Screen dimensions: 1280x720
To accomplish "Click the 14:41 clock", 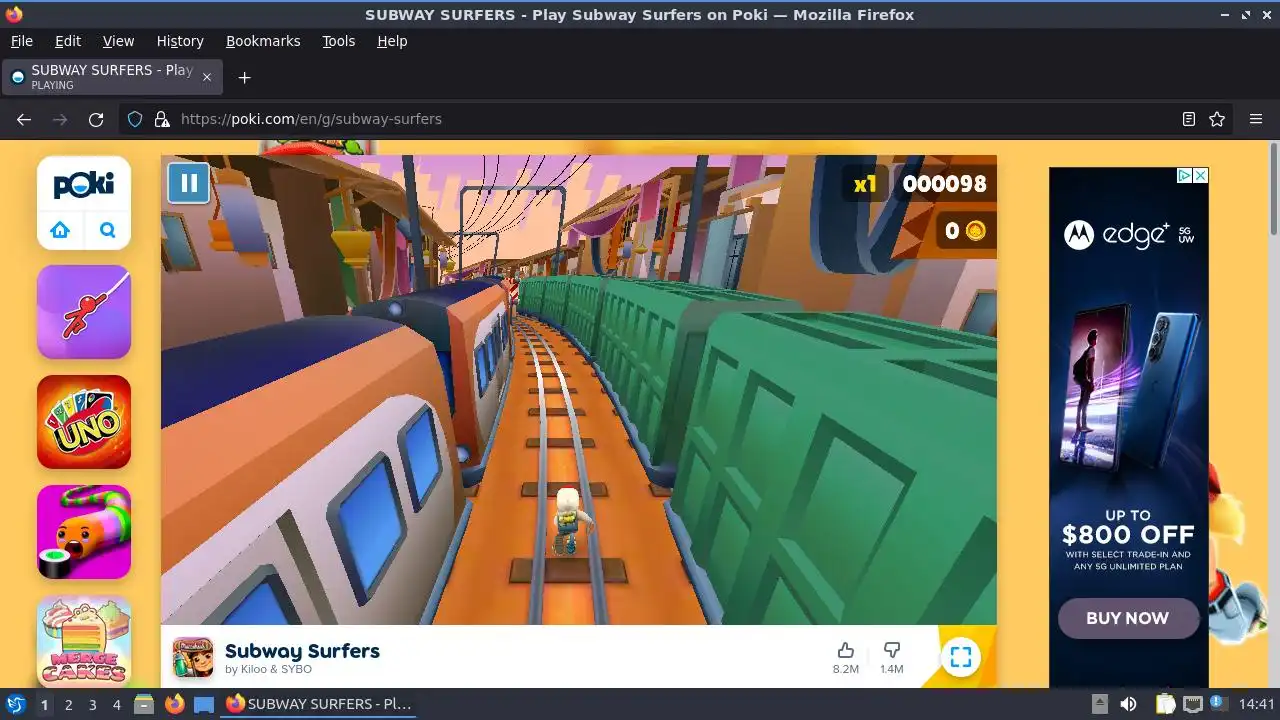I will (1256, 704).
